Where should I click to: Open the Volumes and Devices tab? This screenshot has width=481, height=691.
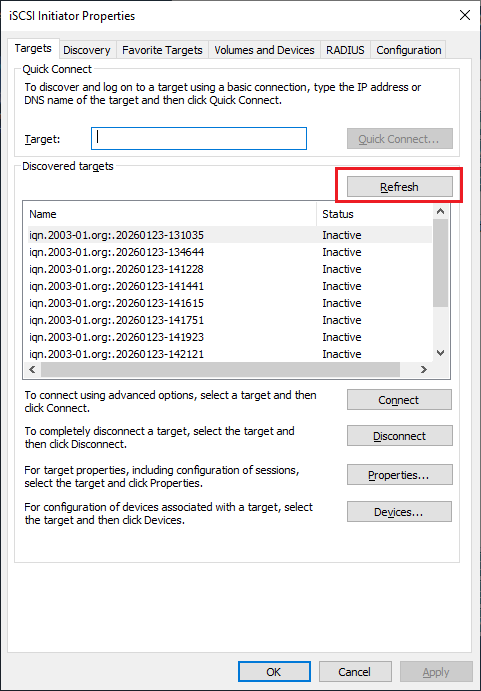tap(265, 50)
